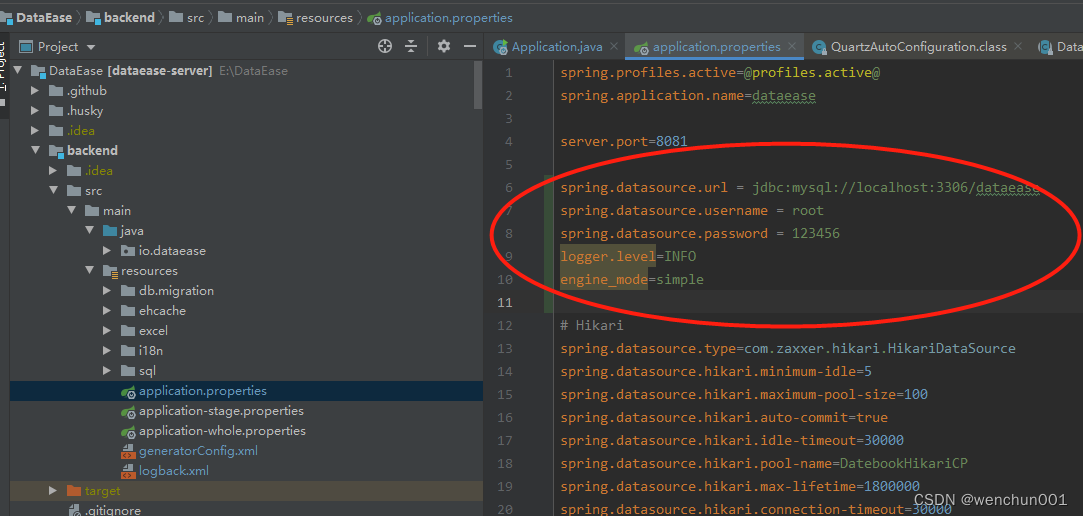This screenshot has height=516, width=1083.
Task: Select application-whole.properties file
Action: click(x=222, y=431)
